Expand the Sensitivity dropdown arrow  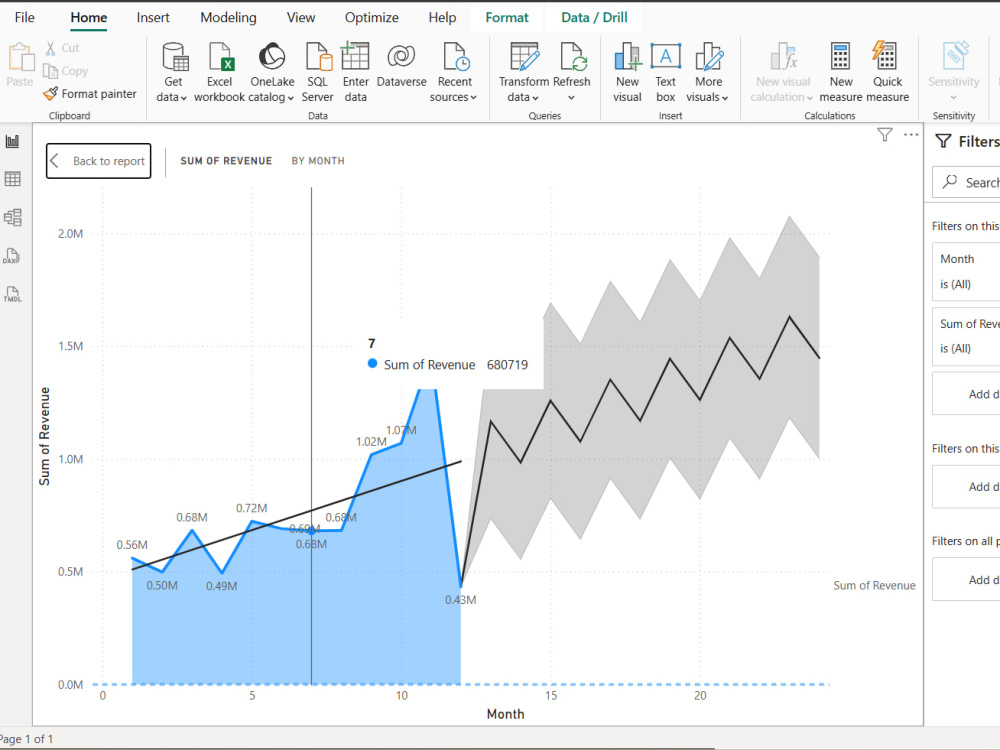point(953,98)
